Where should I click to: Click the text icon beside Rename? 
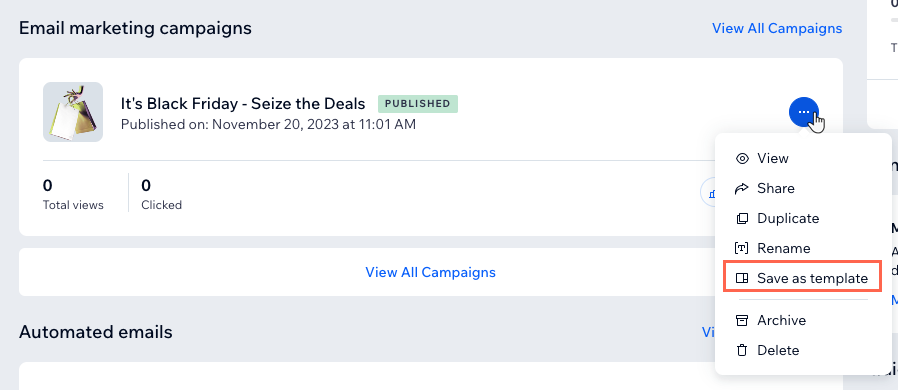pyautogui.click(x=742, y=249)
